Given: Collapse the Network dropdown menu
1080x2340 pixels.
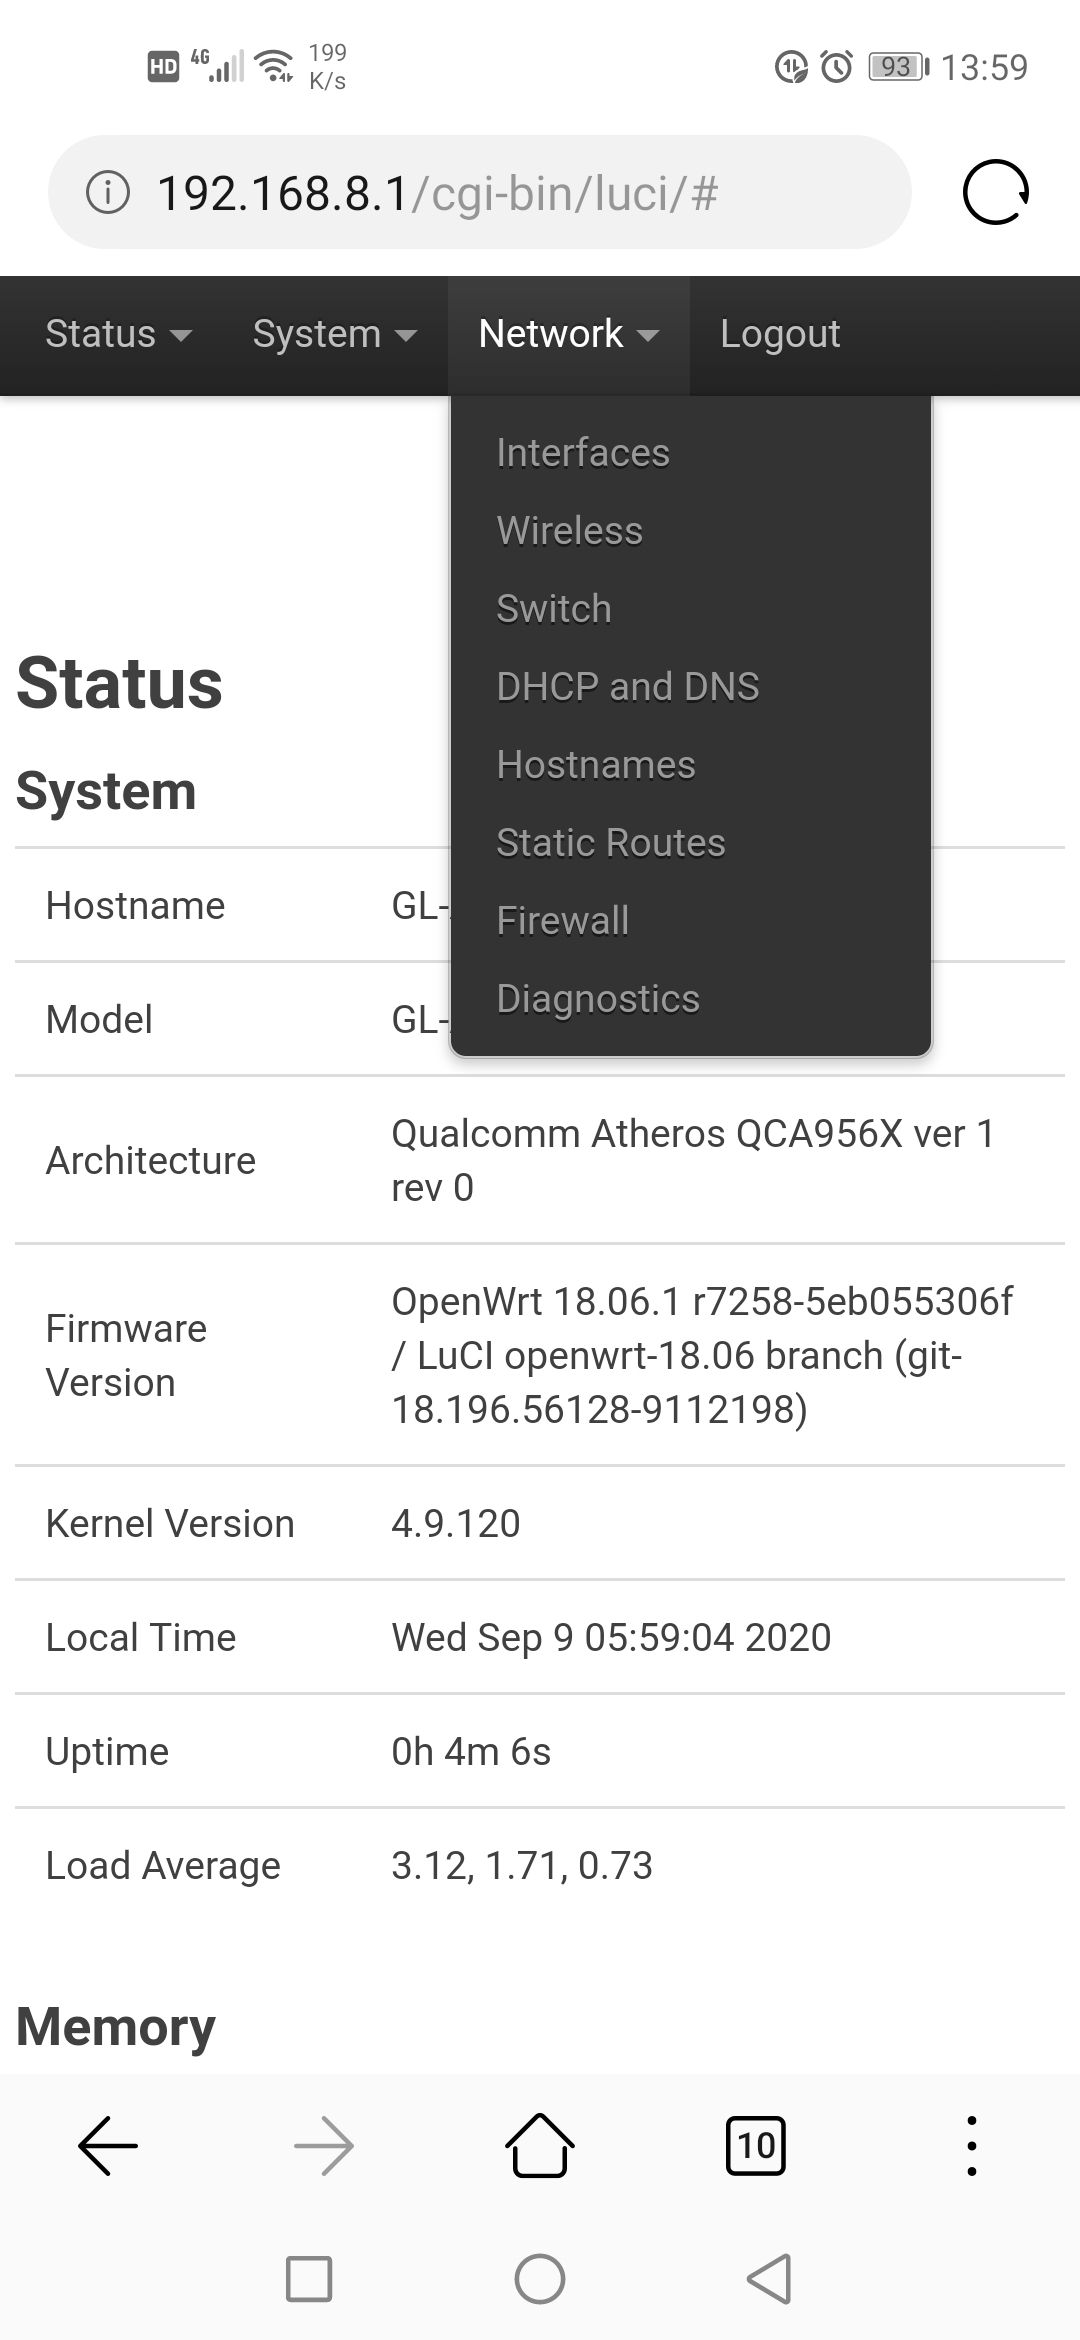Looking at the screenshot, I should [x=569, y=334].
